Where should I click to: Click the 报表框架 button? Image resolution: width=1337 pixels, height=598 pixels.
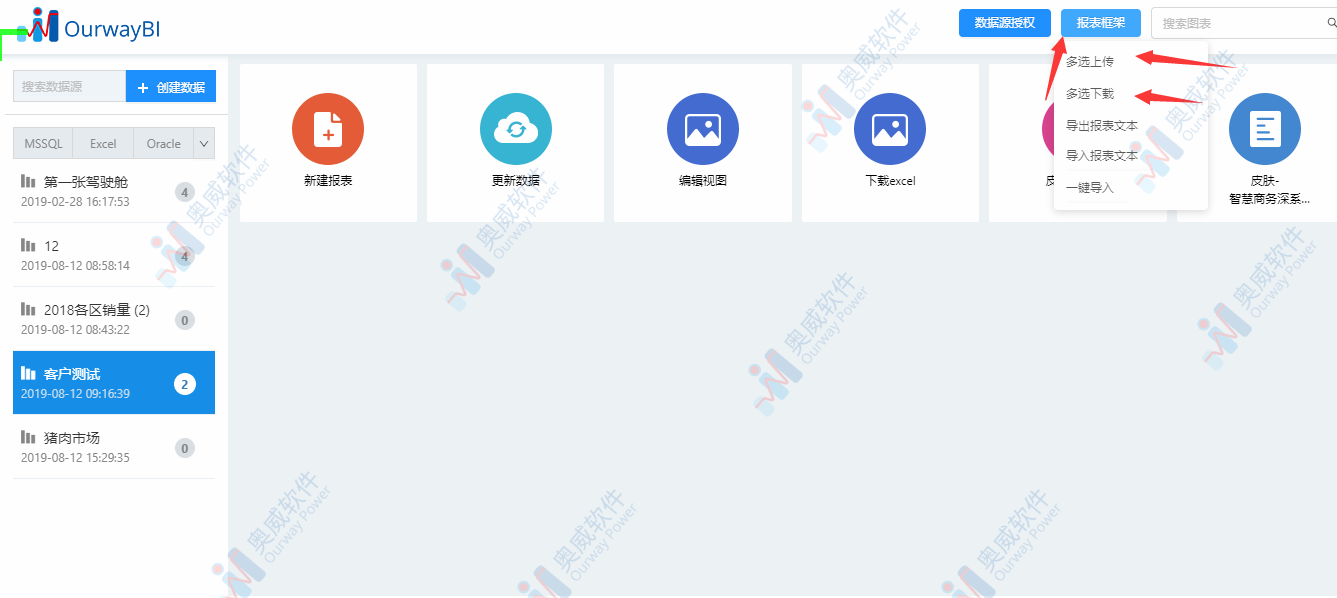coord(1100,22)
